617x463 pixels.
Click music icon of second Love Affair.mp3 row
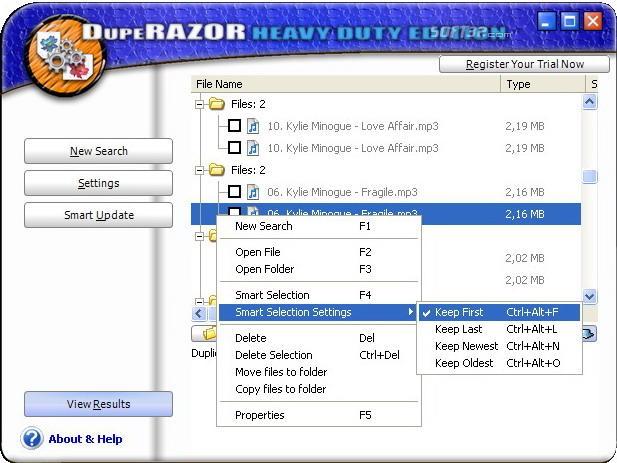pyautogui.click(x=253, y=148)
